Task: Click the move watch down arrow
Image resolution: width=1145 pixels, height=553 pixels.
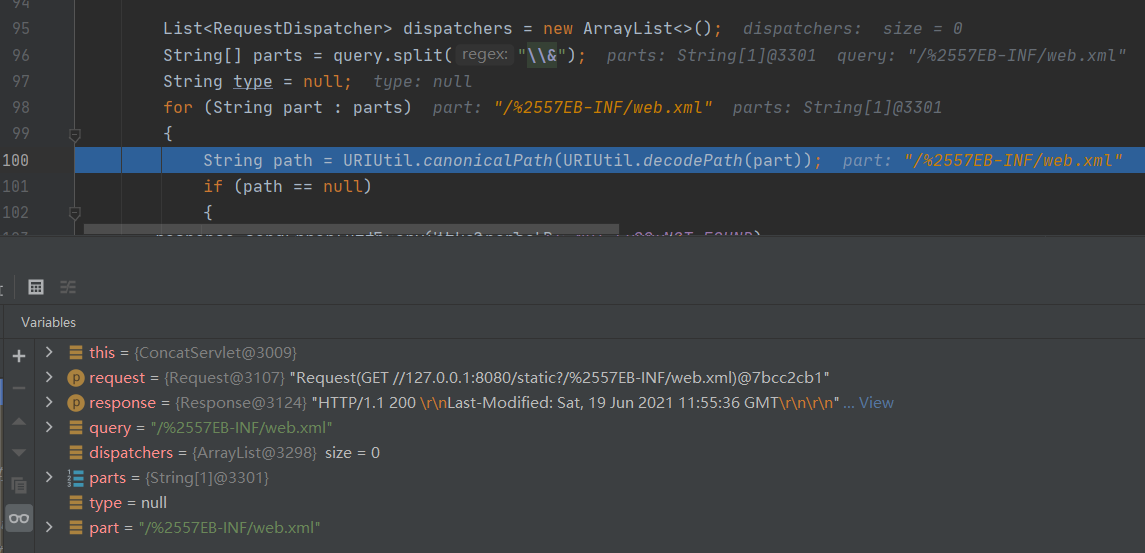Action: pyautogui.click(x=18, y=453)
